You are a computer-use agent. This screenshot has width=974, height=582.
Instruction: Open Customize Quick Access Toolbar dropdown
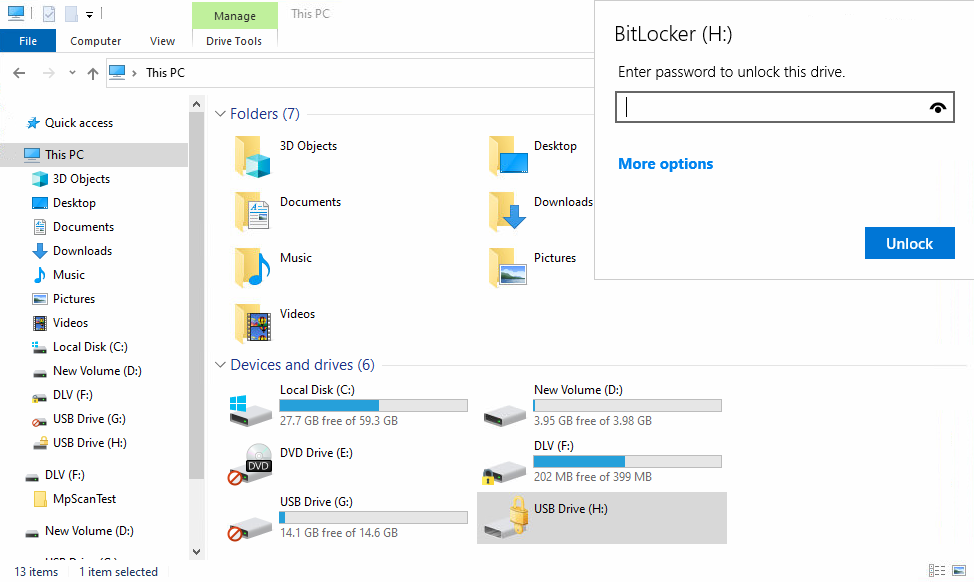(89, 14)
